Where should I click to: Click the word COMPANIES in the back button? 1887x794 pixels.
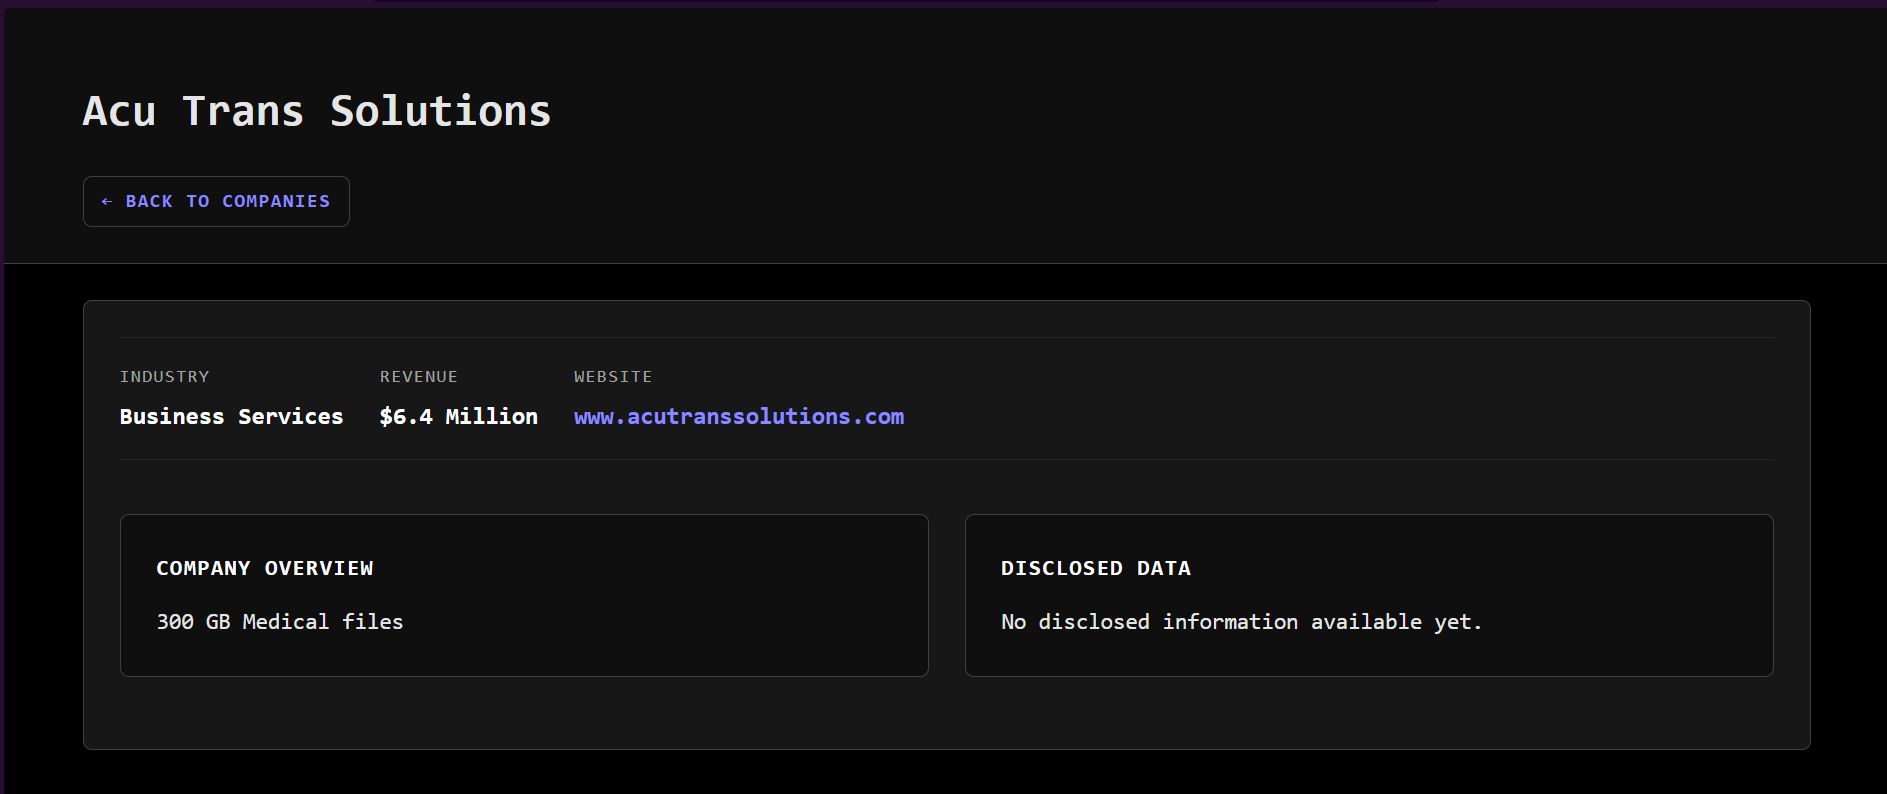pyautogui.click(x=275, y=201)
